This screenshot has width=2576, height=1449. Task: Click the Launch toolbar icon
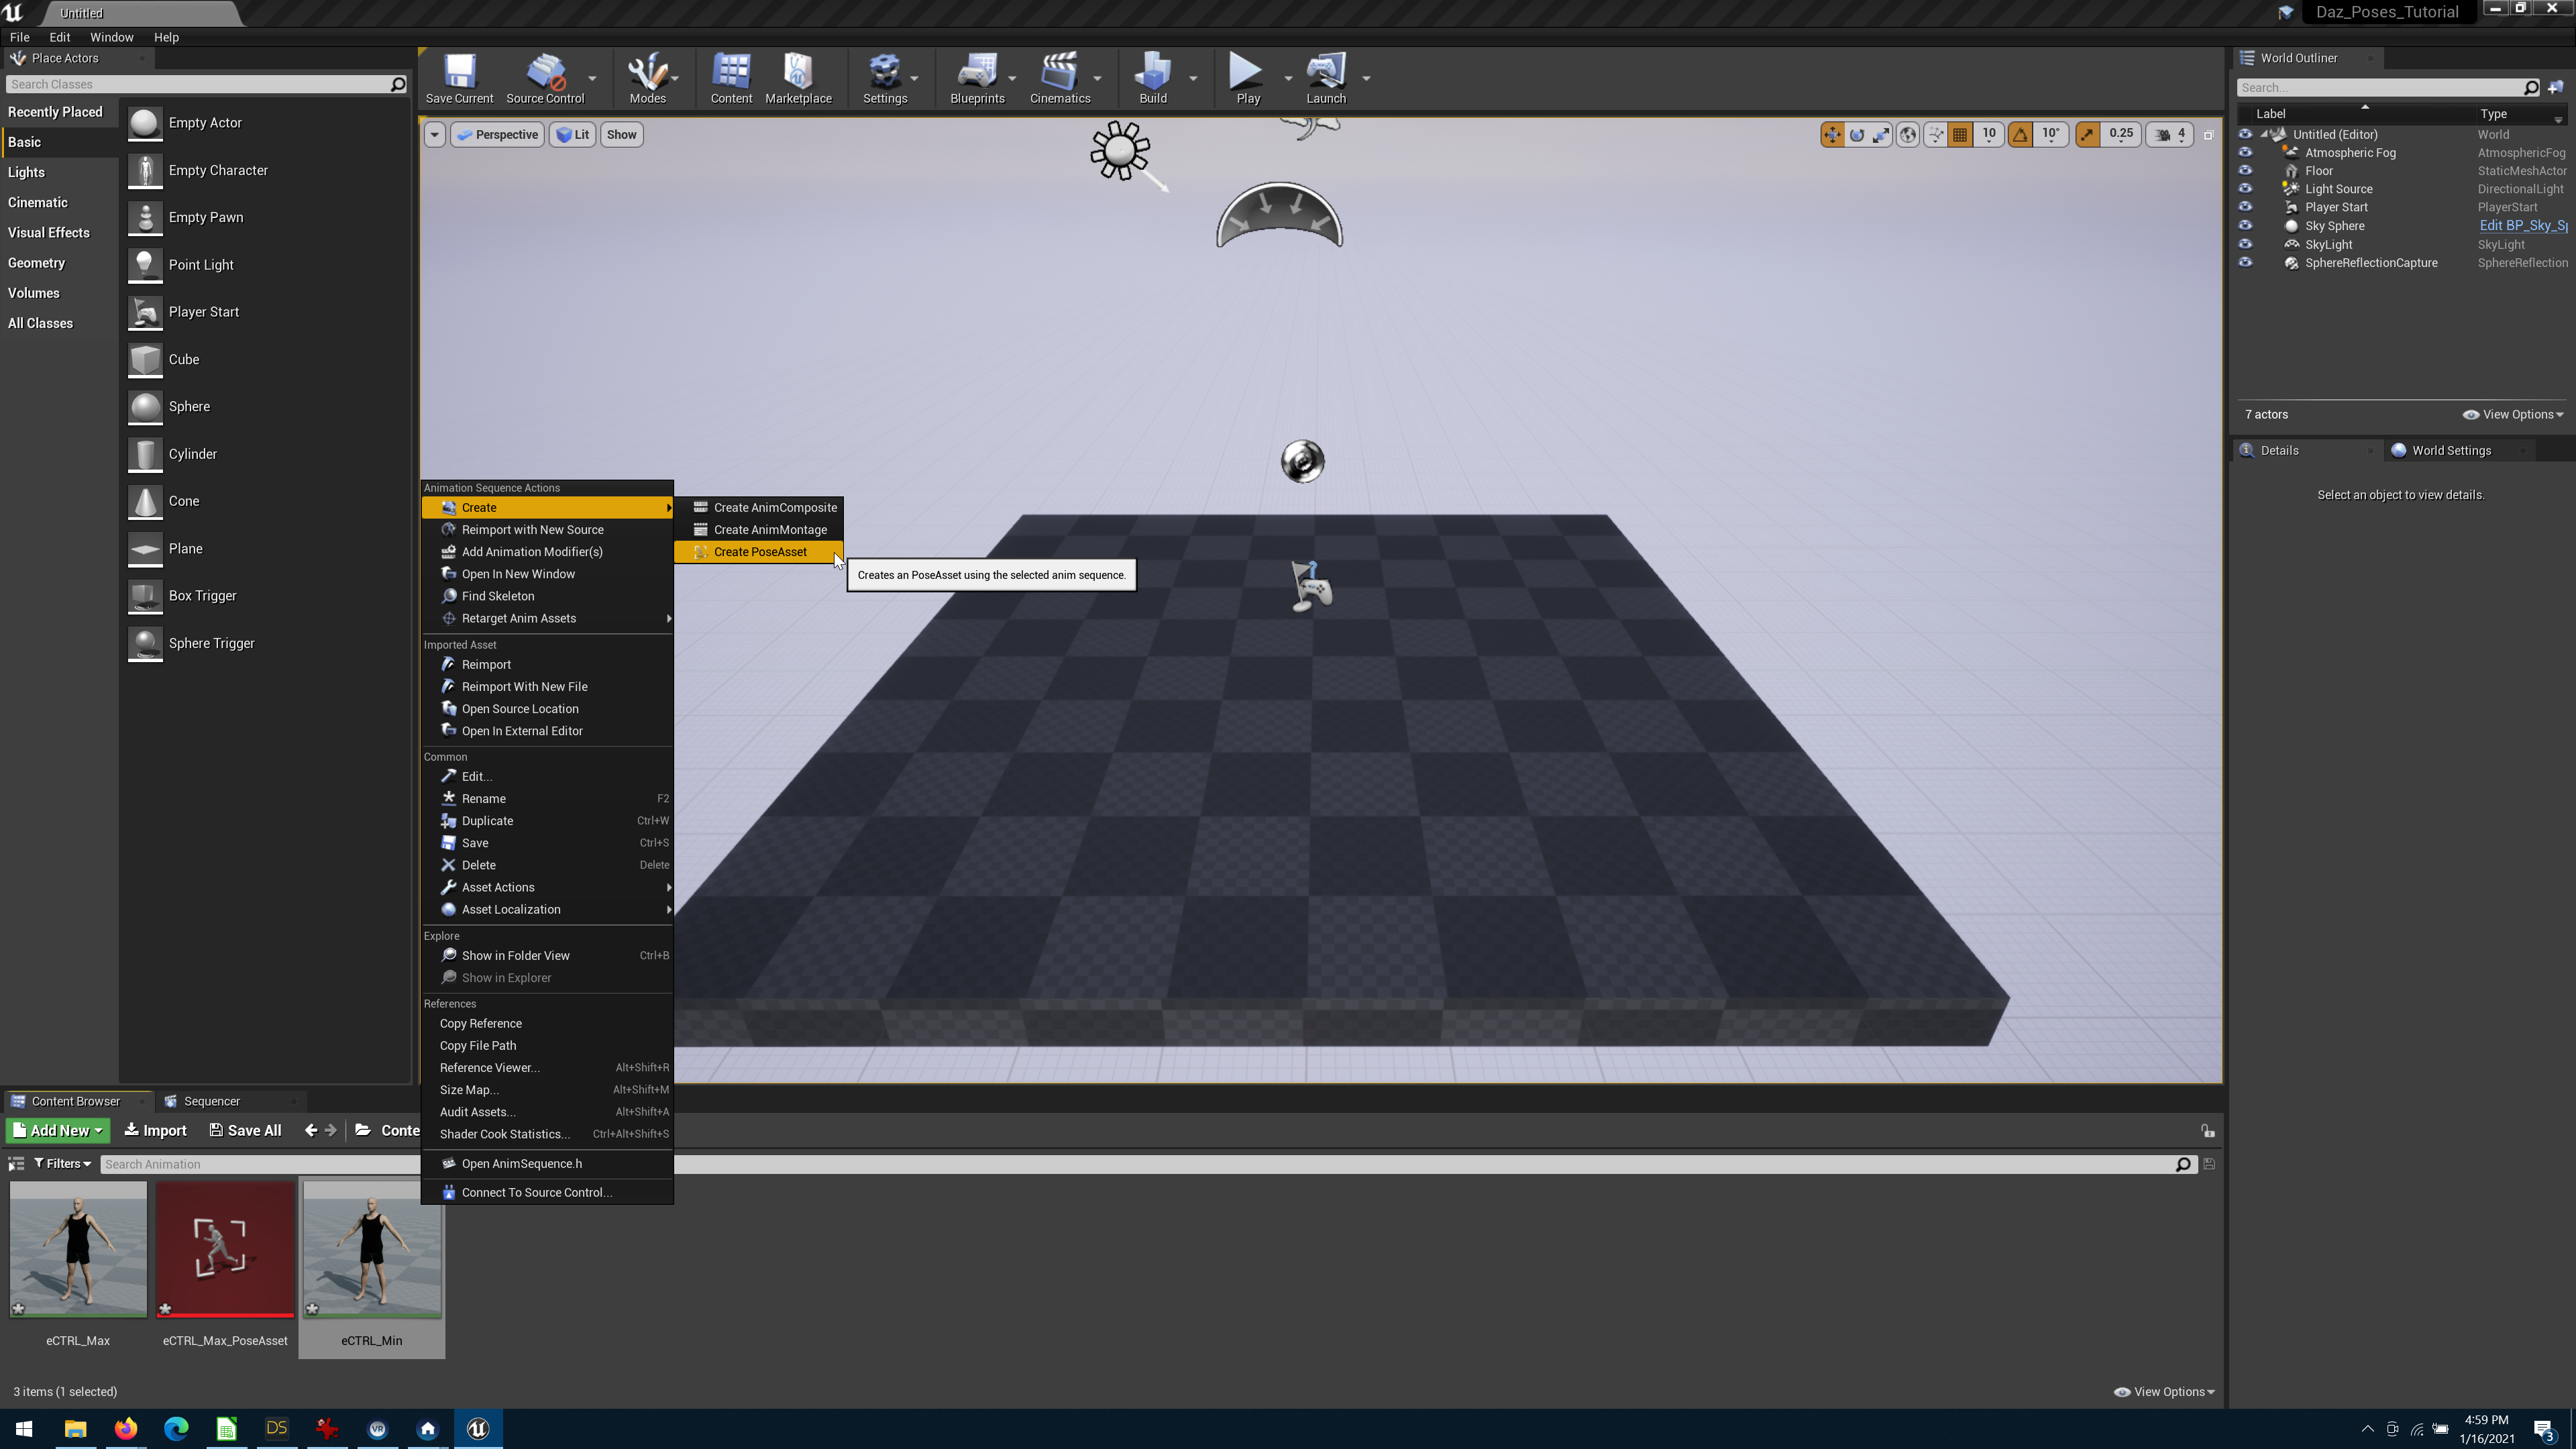1326,78
